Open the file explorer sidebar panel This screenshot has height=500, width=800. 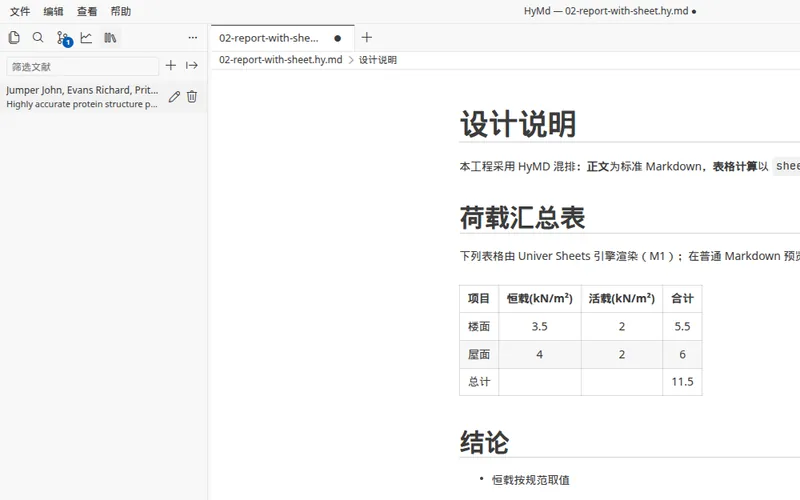[14, 38]
